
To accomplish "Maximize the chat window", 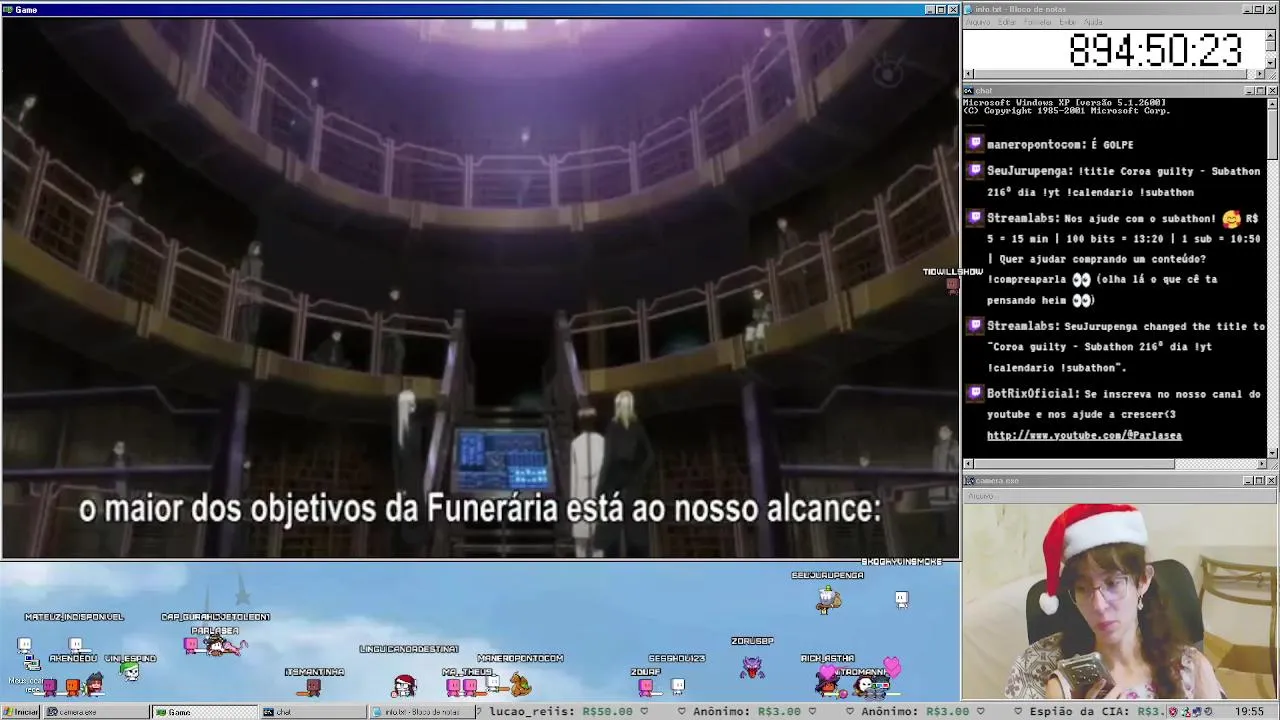I will pos(1260,91).
